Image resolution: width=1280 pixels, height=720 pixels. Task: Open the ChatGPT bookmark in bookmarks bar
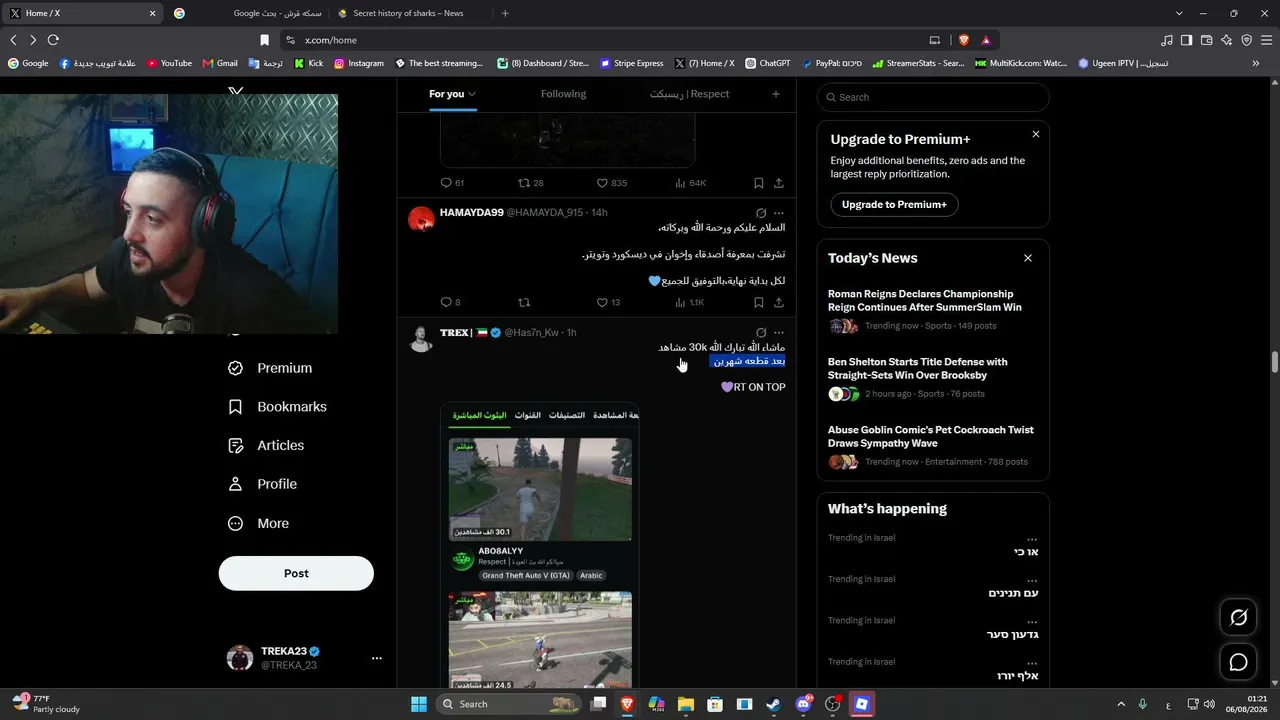[x=767, y=63]
